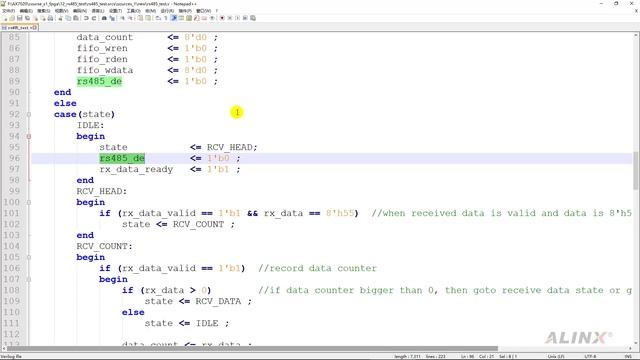Image resolution: width=640 pixels, height=360 pixels.
Task: Collapse RCV_COUNT begin block at line 105
Action: [x=29, y=258]
